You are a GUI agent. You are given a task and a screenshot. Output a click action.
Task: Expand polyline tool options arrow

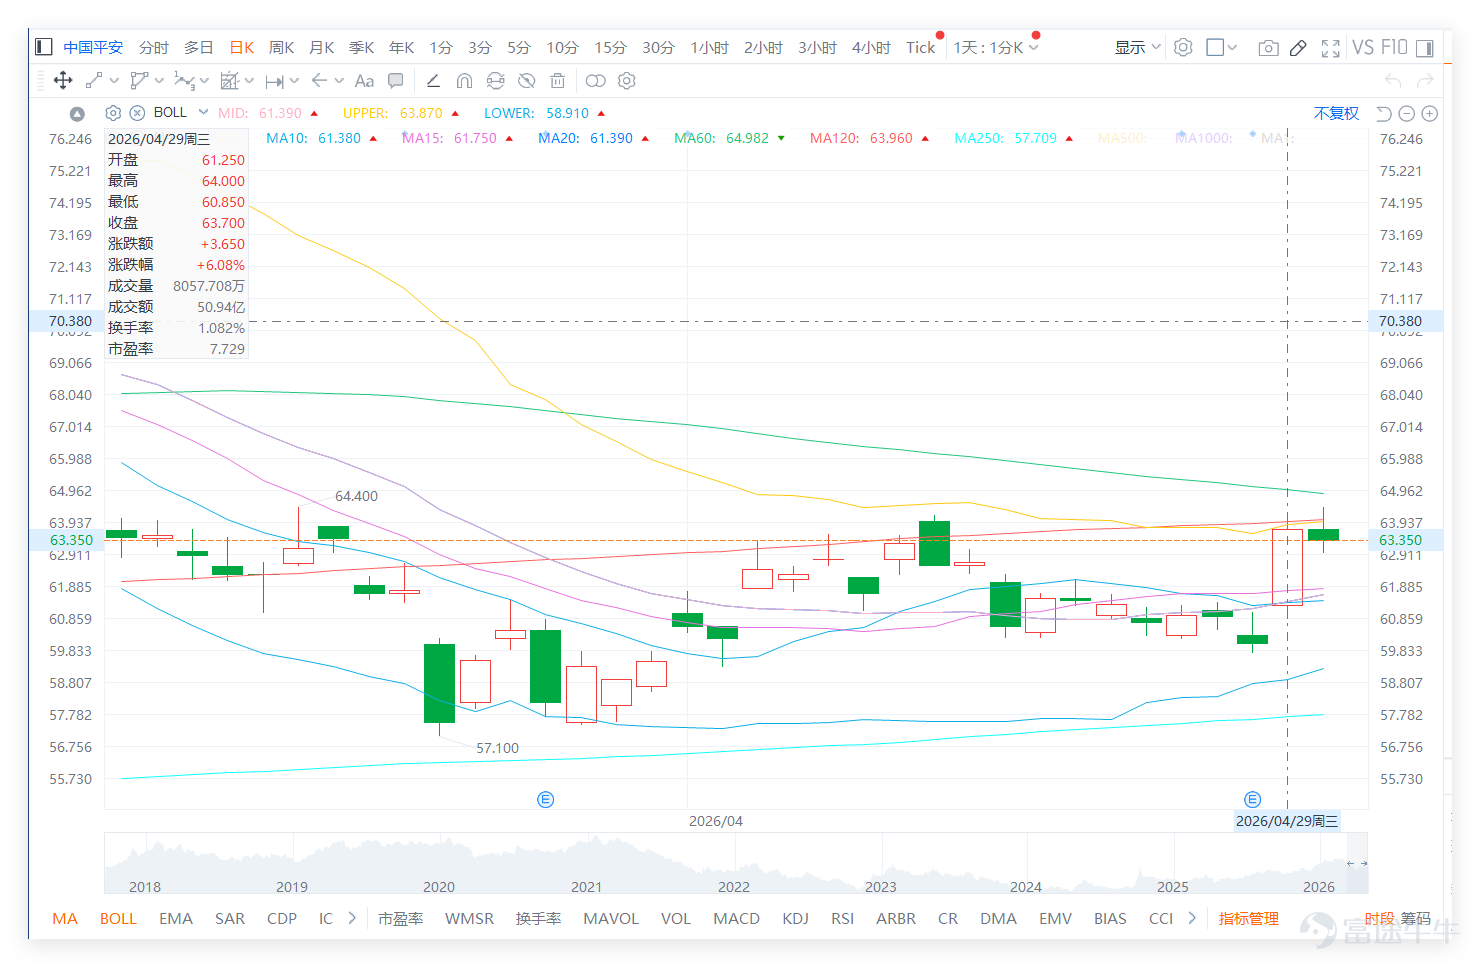point(159,80)
